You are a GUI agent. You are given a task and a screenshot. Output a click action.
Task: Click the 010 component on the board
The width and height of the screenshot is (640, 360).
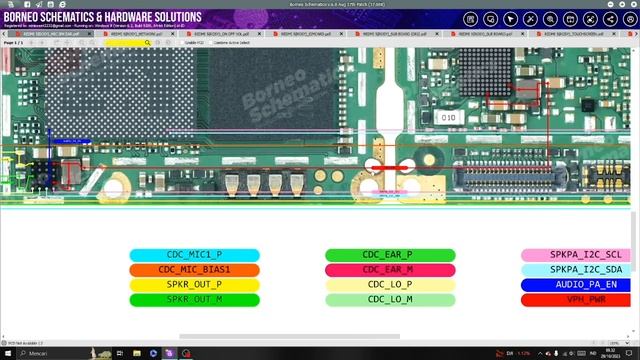click(x=449, y=118)
